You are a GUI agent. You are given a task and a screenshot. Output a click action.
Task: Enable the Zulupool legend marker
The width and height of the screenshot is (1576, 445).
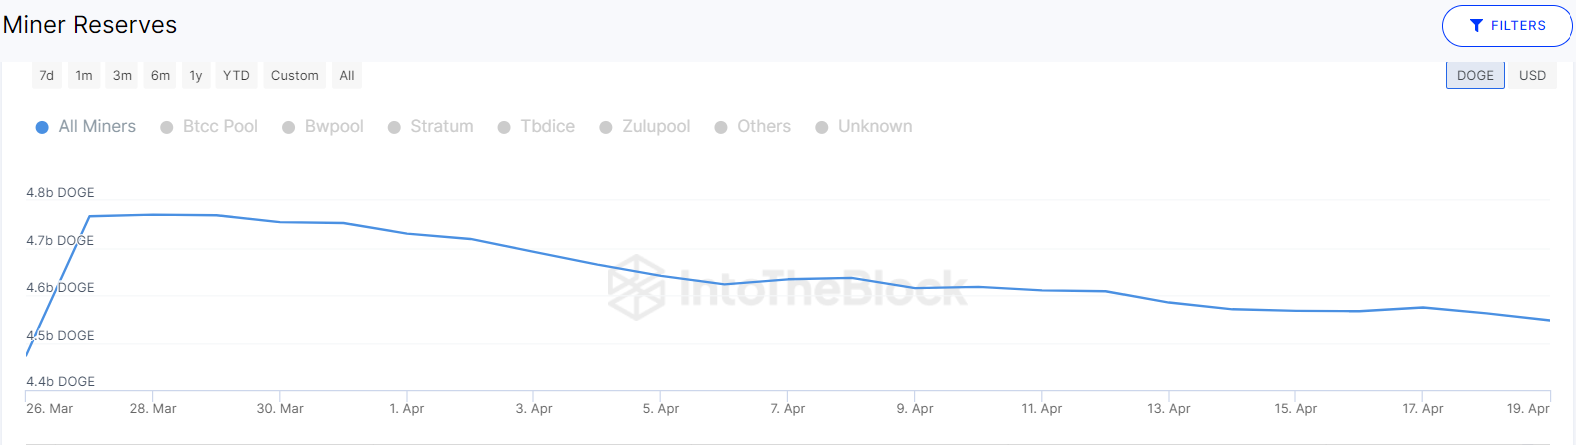(606, 127)
